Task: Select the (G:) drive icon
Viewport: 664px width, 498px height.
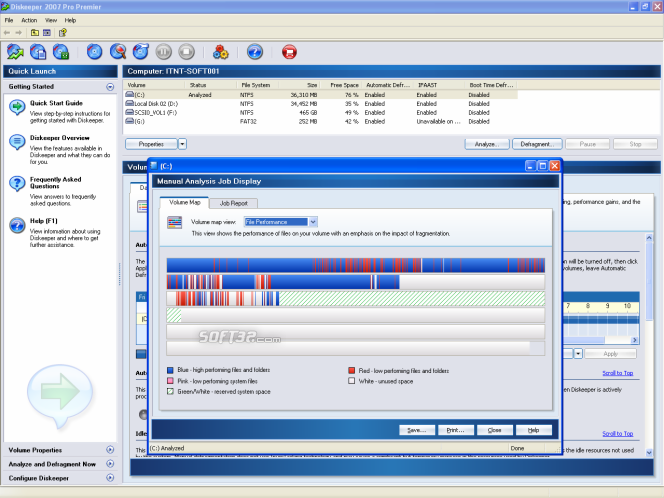Action: pos(130,121)
